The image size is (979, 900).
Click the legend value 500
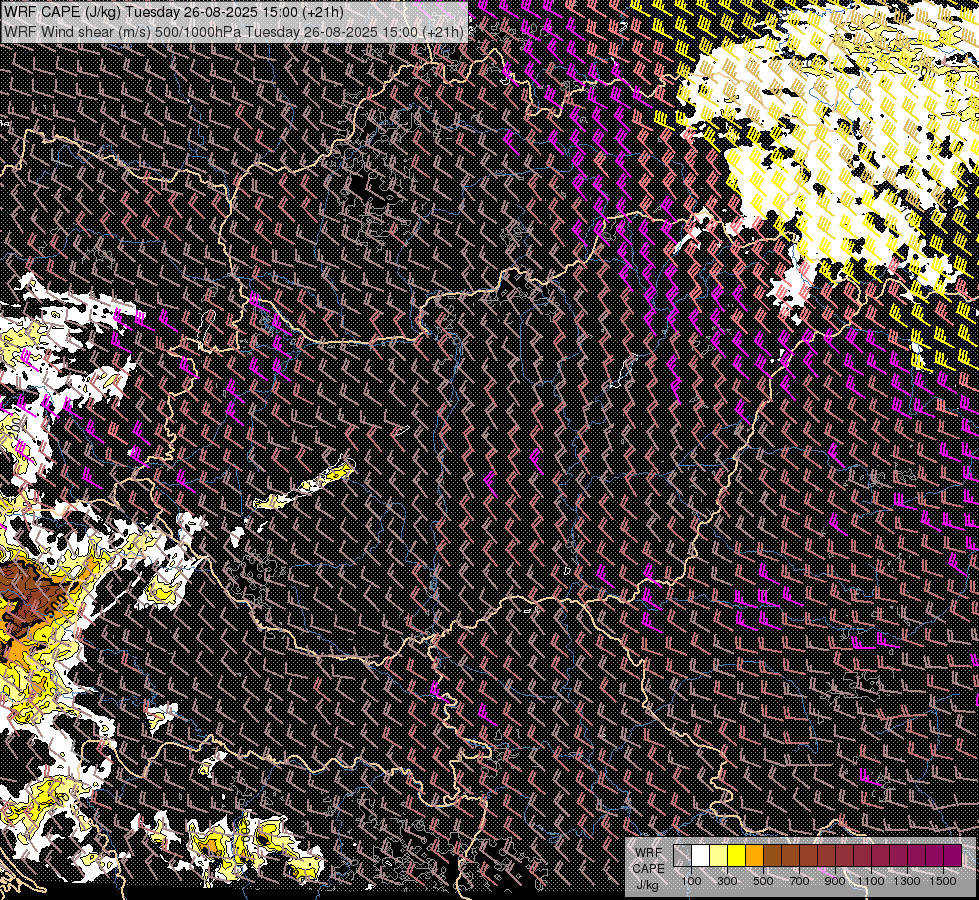pos(763,881)
